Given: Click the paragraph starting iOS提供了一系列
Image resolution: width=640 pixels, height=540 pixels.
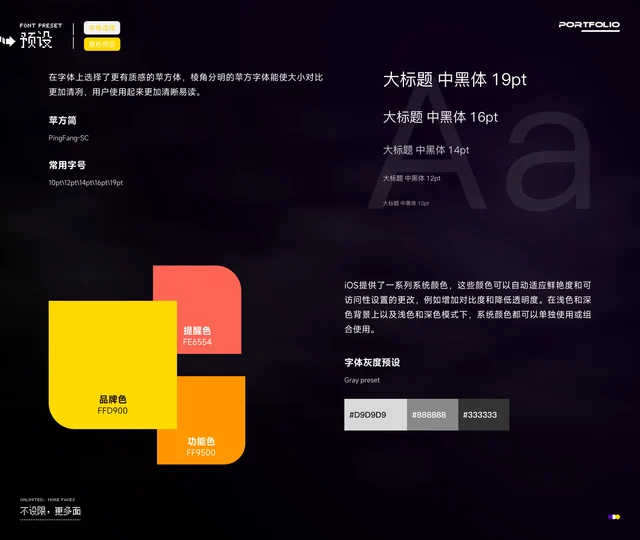Looking at the screenshot, I should (x=468, y=307).
